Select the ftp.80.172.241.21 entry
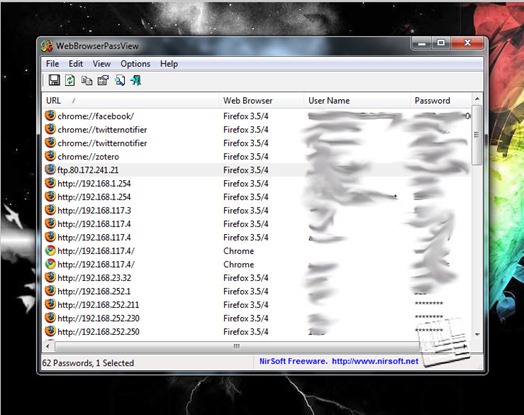Viewport: 524px width, 415px height. 88,170
